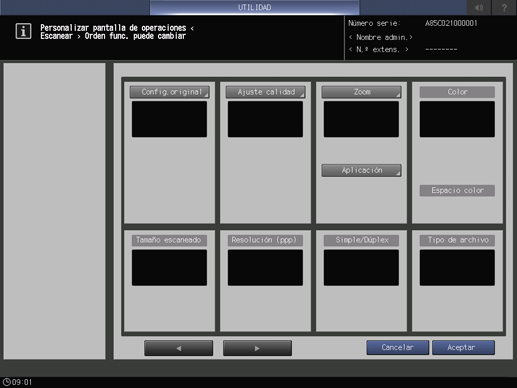Click black preview under Tamaño escaneado

click(169, 268)
